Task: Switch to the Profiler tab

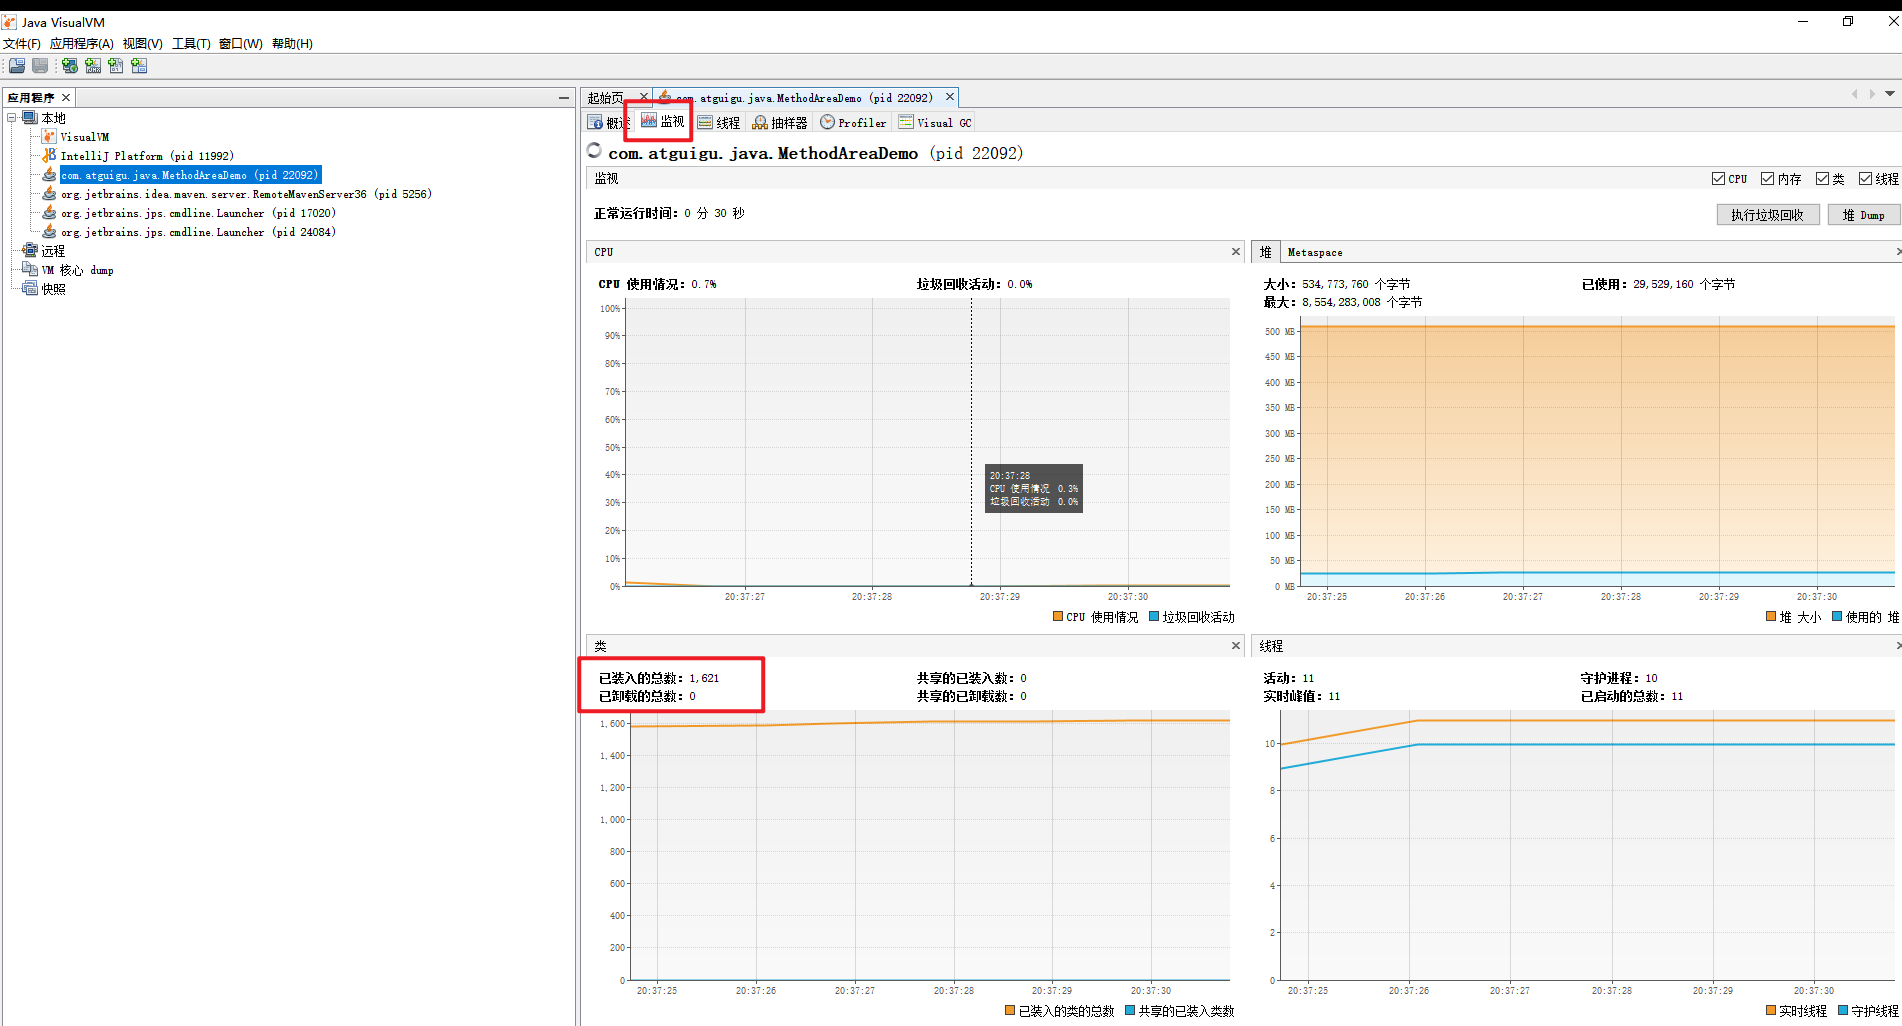Action: 853,122
